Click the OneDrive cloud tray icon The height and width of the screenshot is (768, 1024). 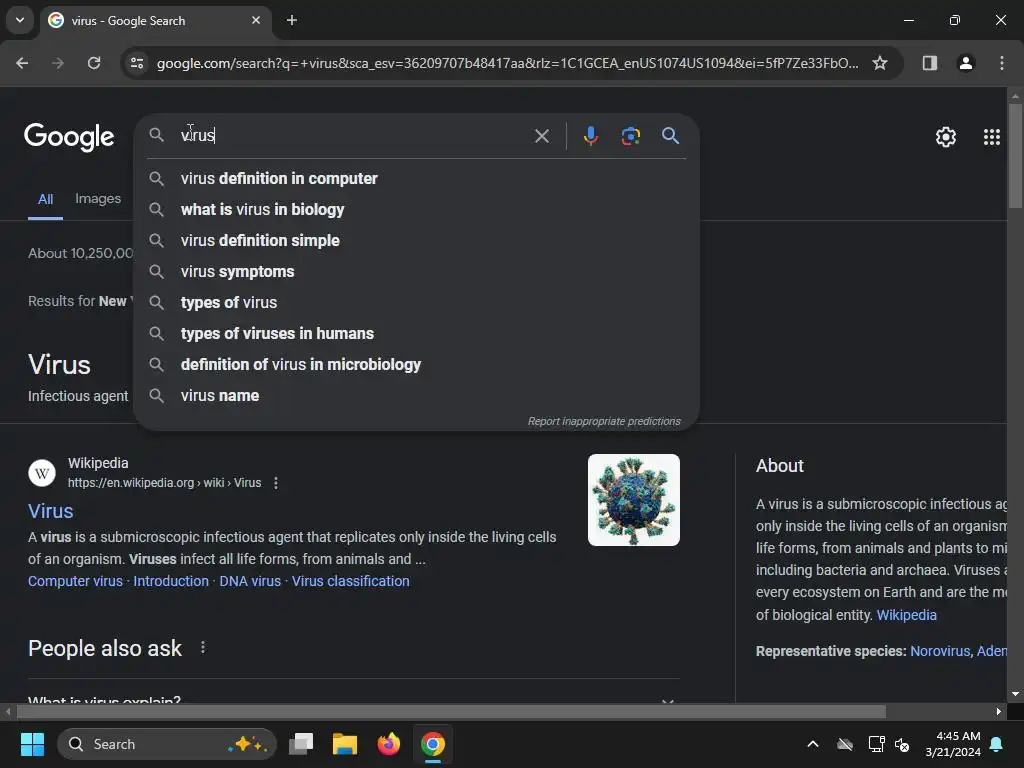point(845,744)
